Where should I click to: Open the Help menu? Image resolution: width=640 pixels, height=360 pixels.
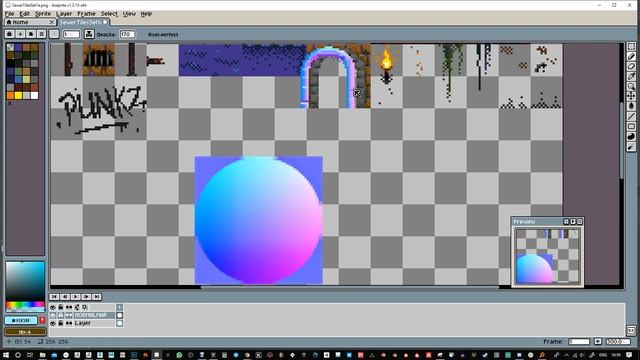[146, 13]
